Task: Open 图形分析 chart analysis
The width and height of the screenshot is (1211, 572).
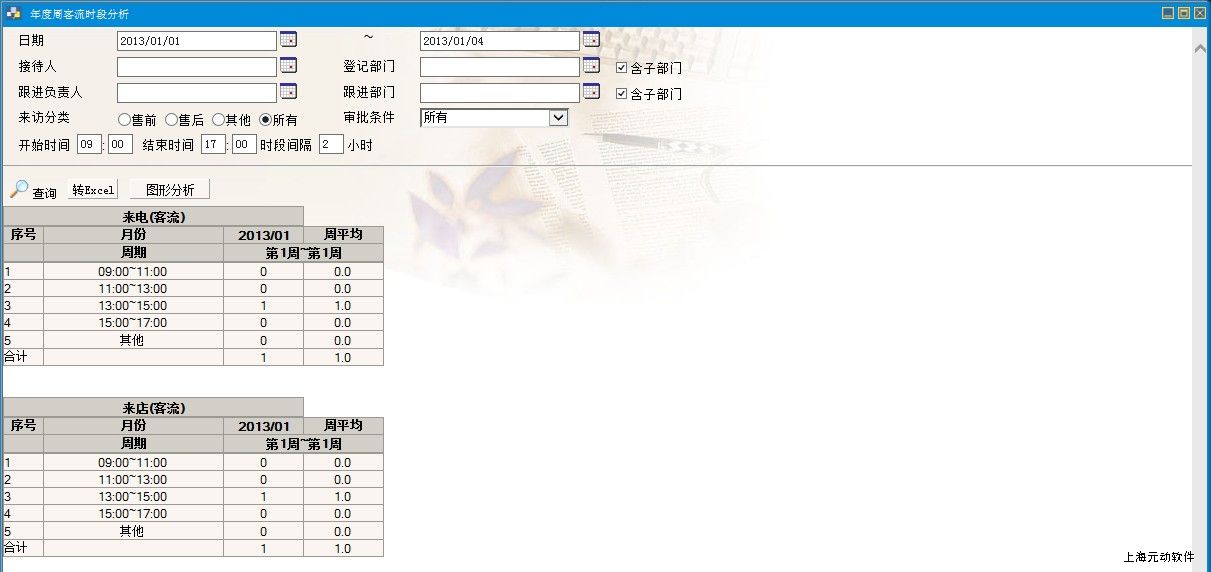Action: tap(169, 190)
